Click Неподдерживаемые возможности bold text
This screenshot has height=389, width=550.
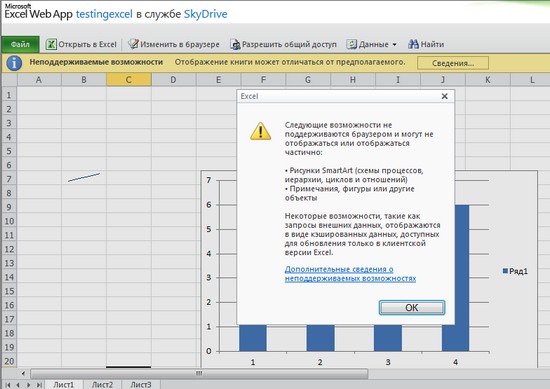(x=96, y=62)
